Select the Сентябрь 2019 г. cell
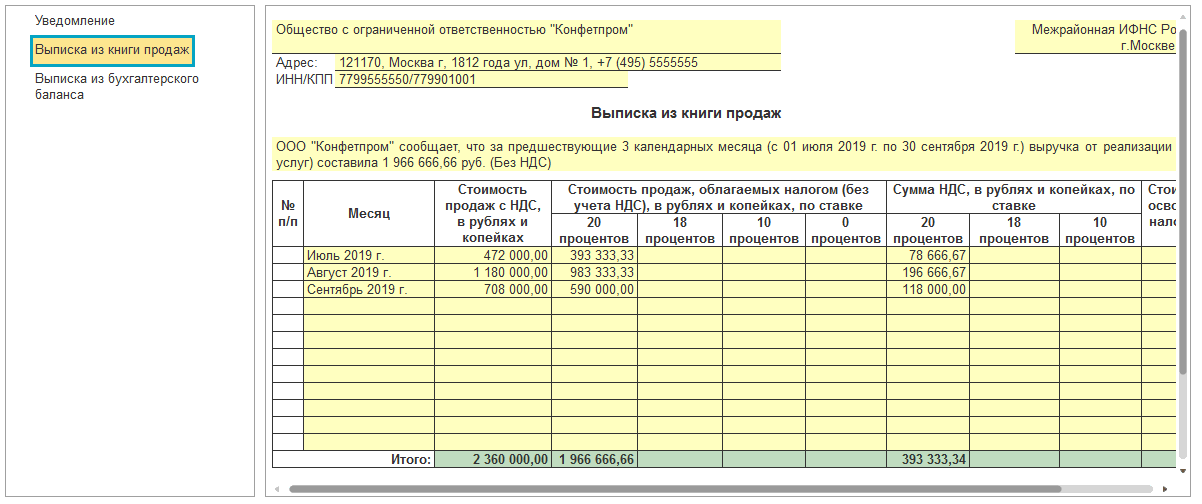This screenshot has width=1202, height=504. coord(369,290)
